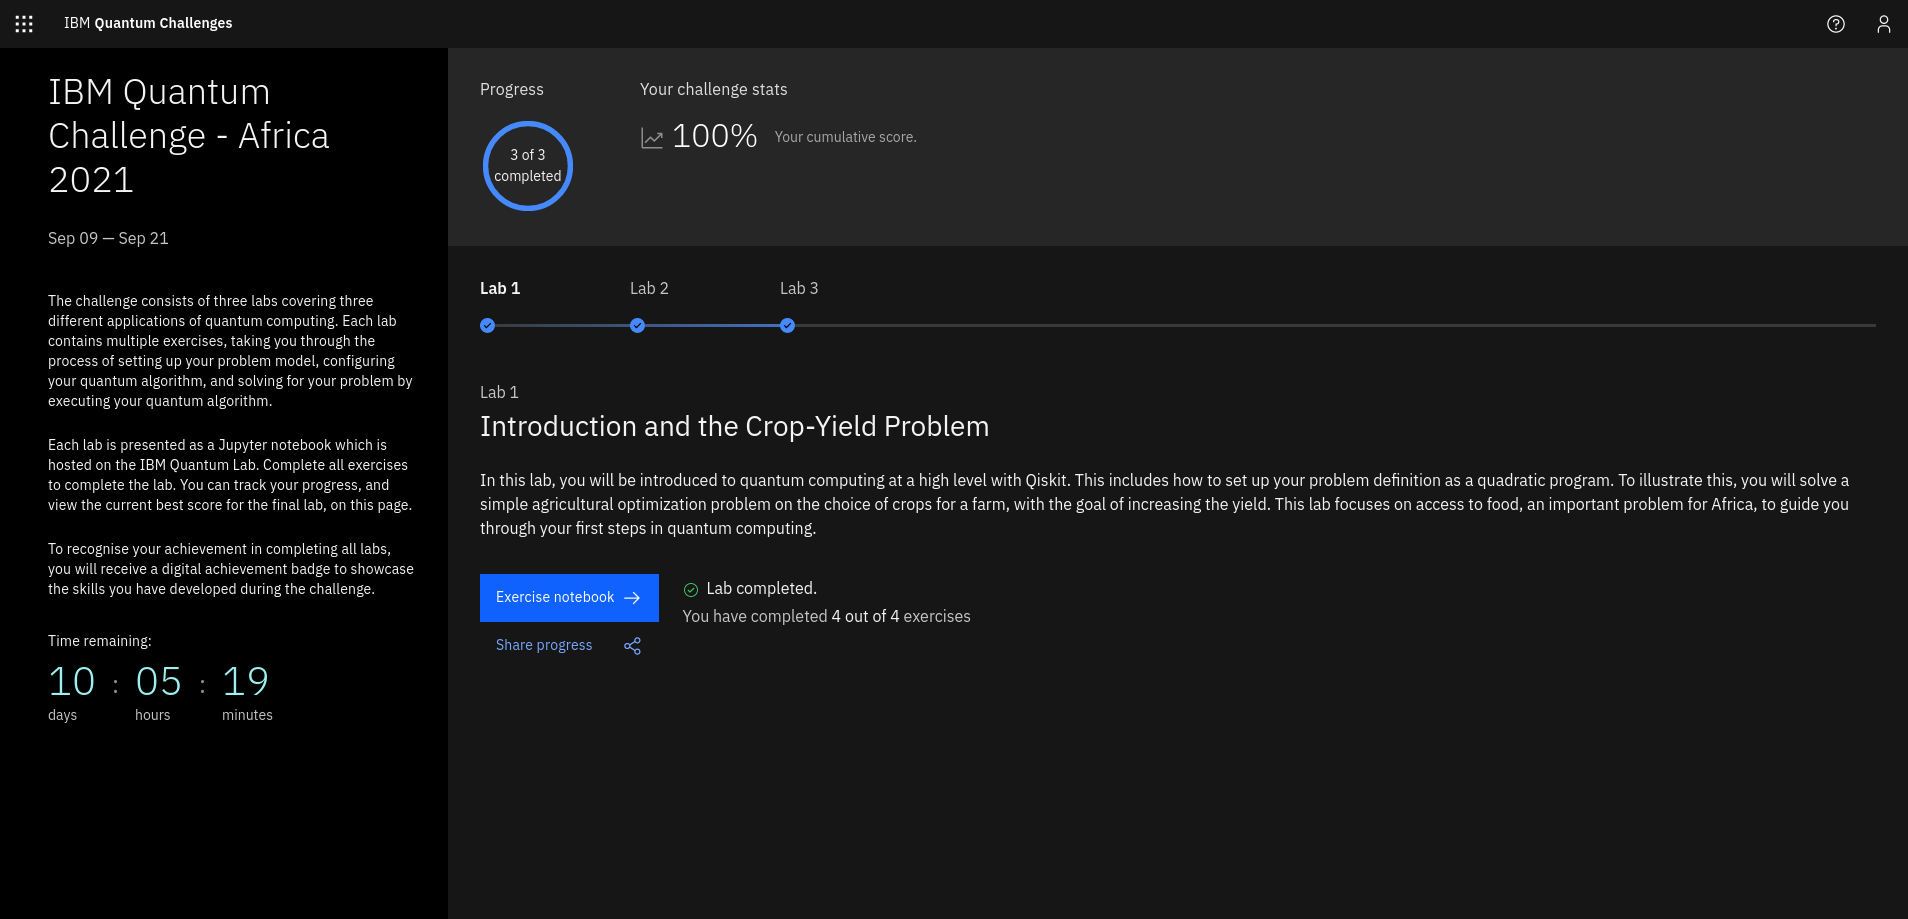
Task: Click the share icon beside Share progress
Action: 632,646
